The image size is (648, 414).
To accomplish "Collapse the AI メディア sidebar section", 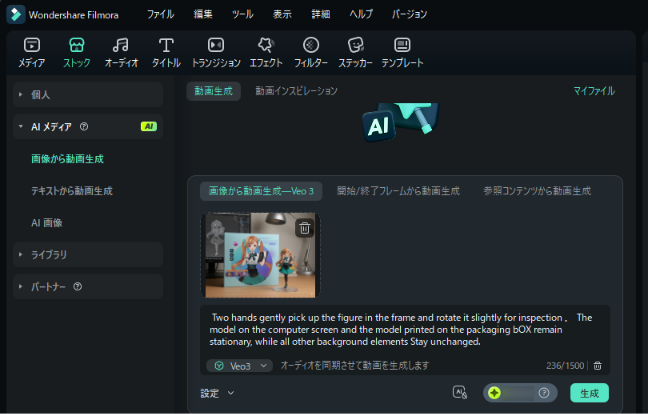I will tap(88, 126).
